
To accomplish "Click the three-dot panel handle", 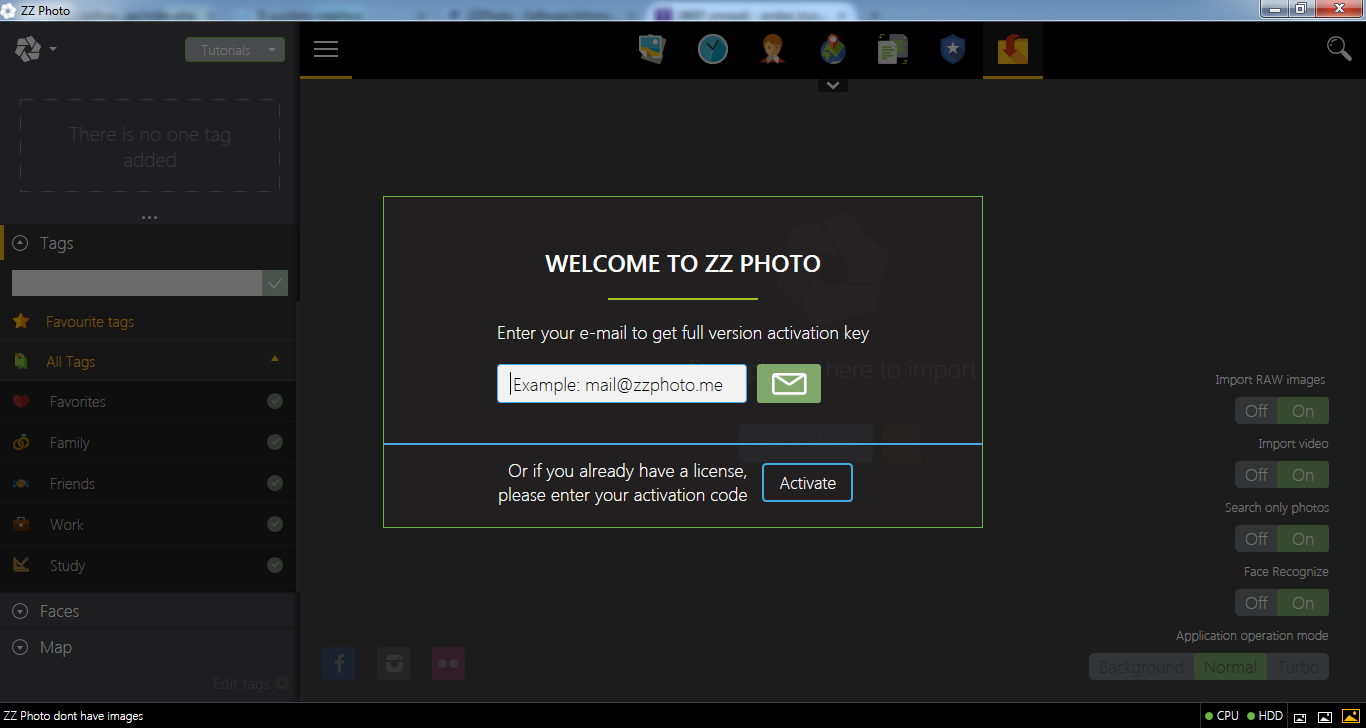I will 150,217.
